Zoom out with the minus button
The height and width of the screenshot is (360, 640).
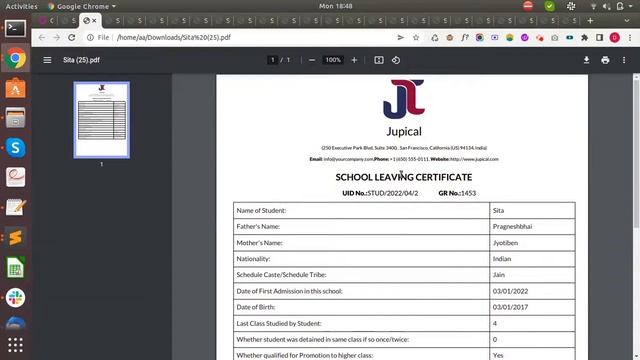click(x=312, y=60)
